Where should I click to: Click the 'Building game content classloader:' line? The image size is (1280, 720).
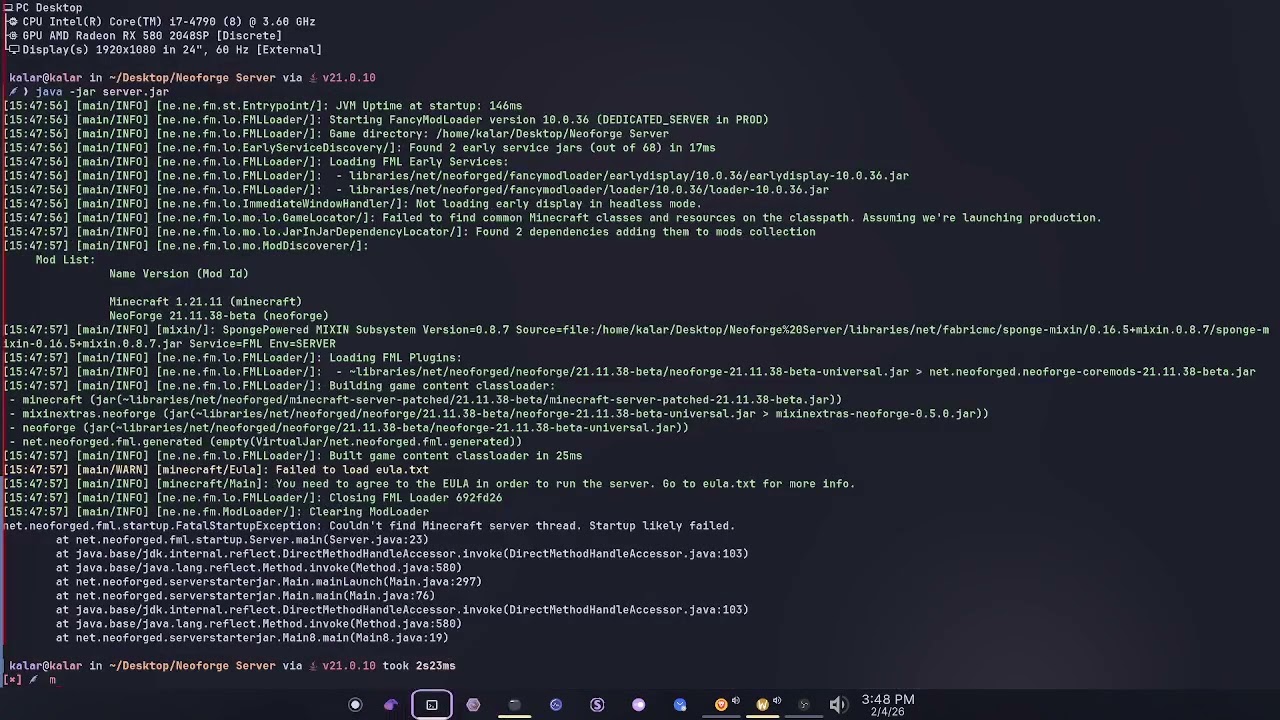click(x=279, y=385)
